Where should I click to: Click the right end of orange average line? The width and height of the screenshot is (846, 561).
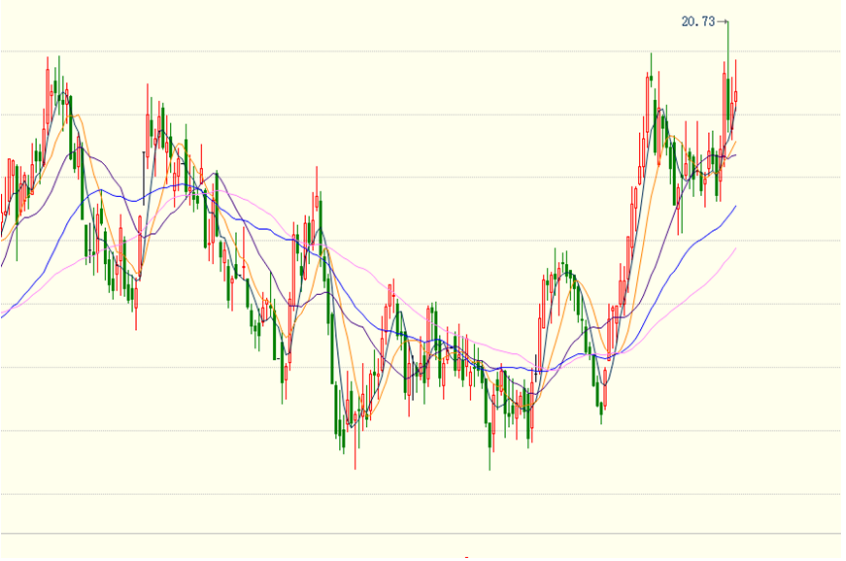tap(736, 142)
